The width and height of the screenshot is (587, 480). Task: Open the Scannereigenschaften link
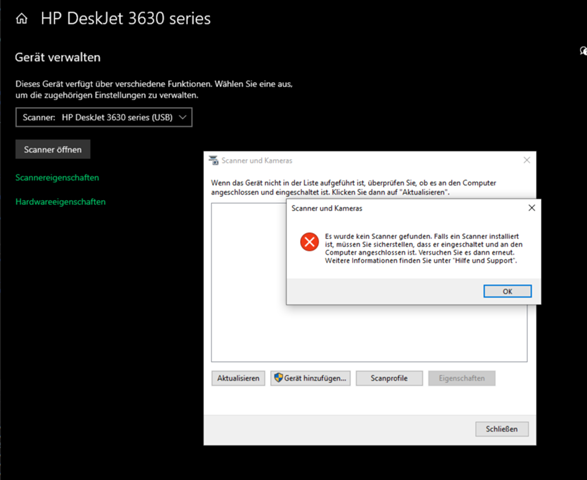pos(57,177)
